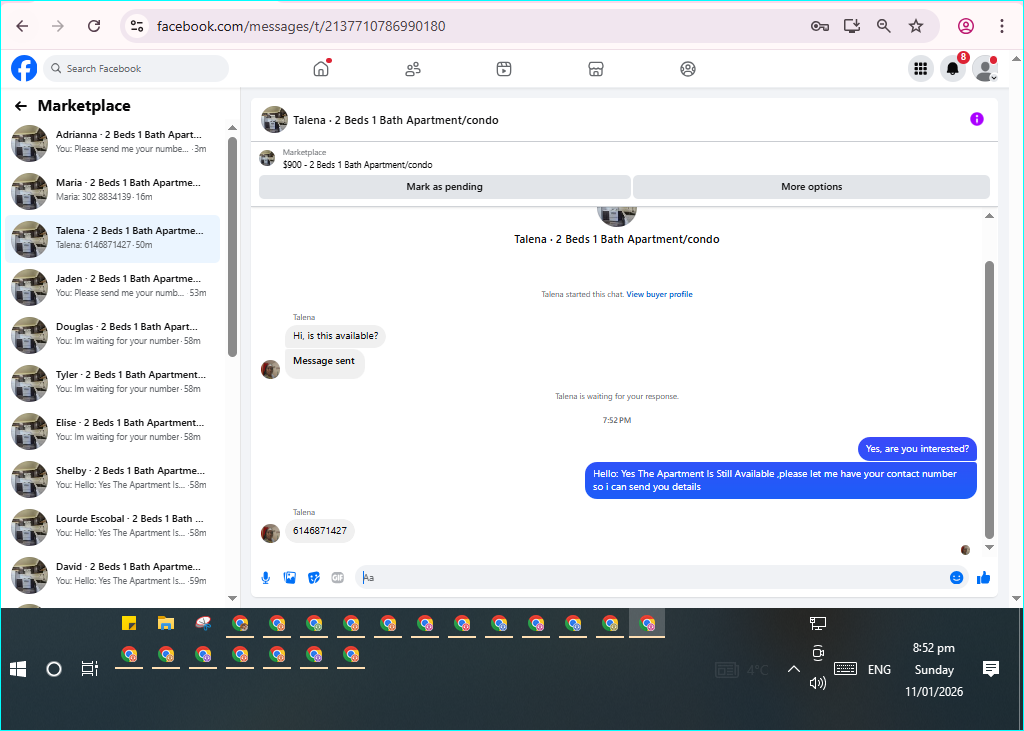Click the password key icon in address bar

pos(820,26)
